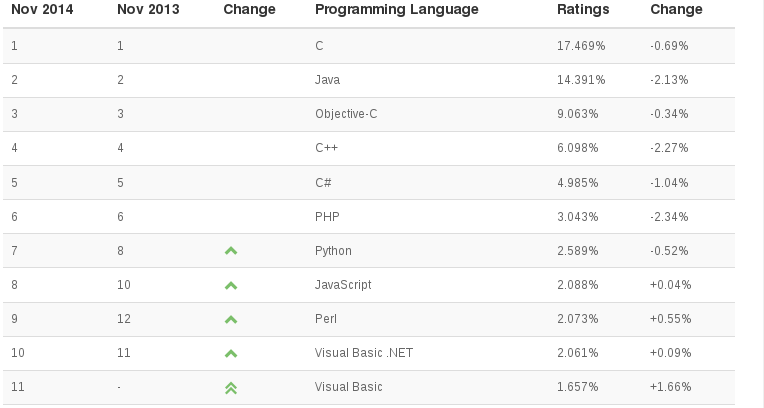Screen dimensions: 764x408
Task: Click the +0.09% change value
Action: click(x=671, y=353)
